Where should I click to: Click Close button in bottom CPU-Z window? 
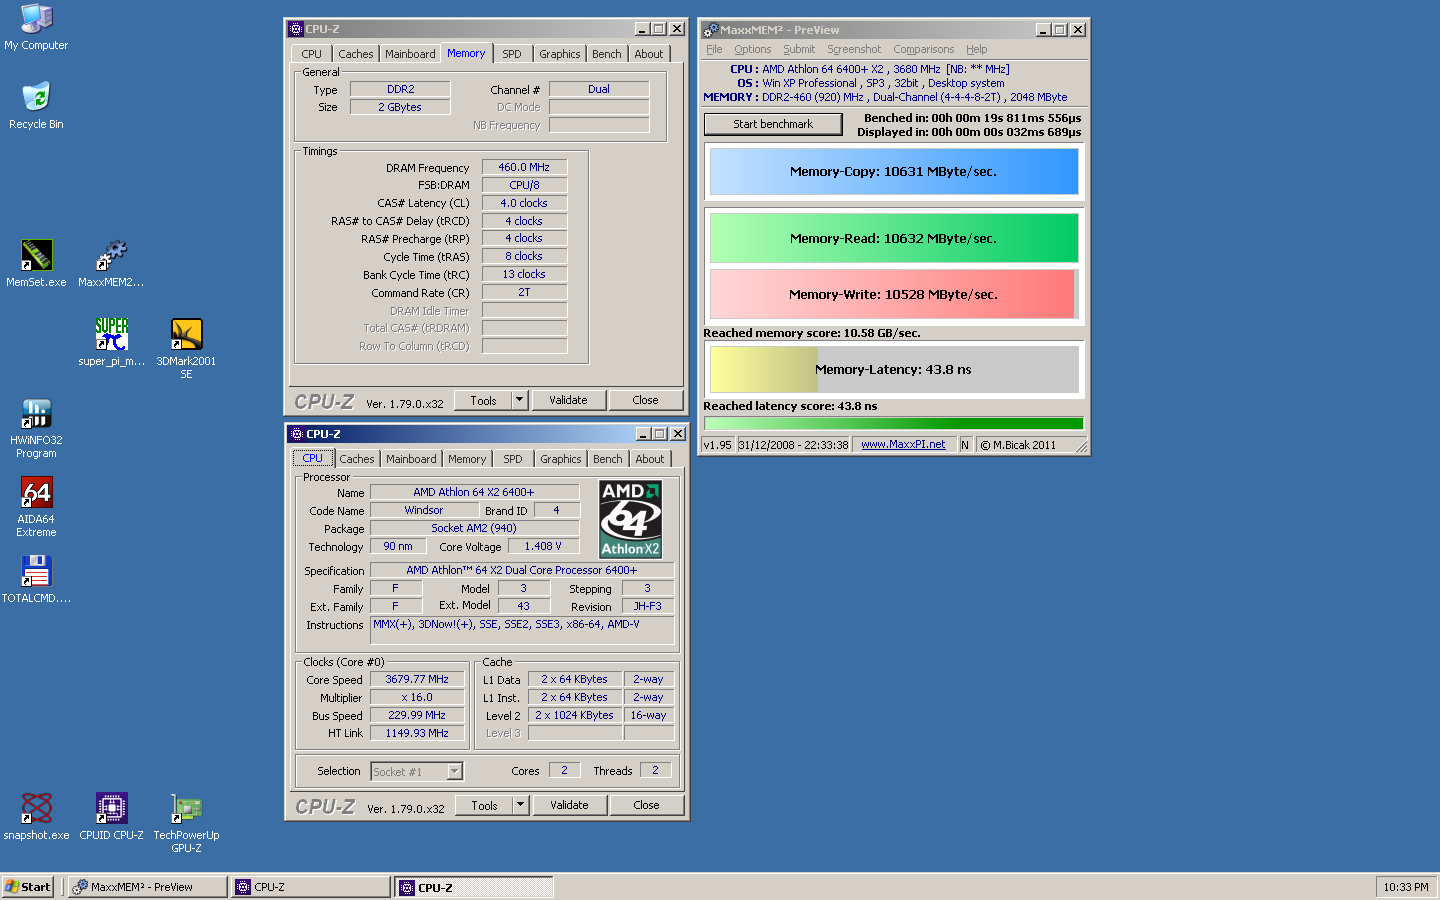click(646, 805)
